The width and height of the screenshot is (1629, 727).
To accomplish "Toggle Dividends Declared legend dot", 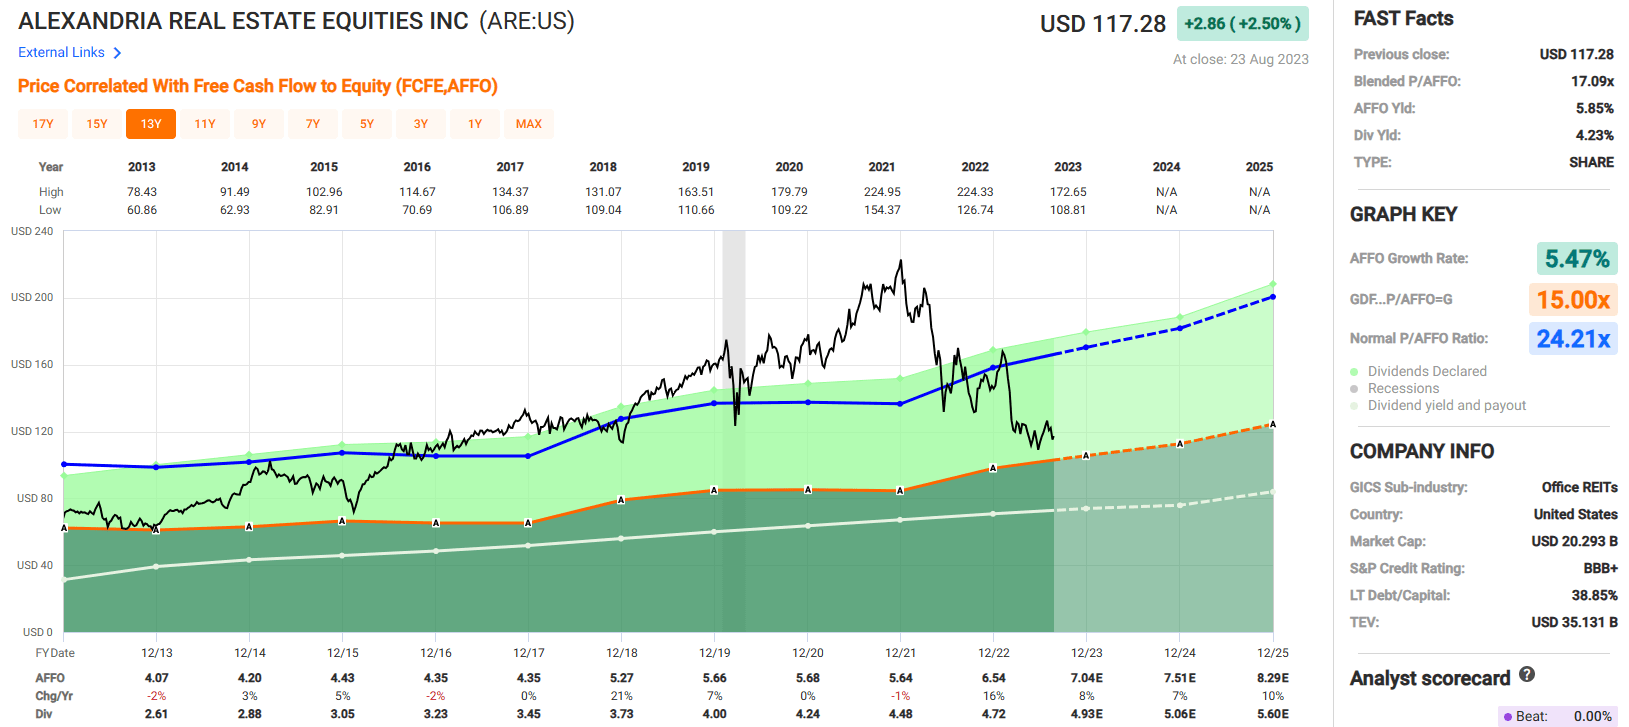I will click(x=1354, y=371).
